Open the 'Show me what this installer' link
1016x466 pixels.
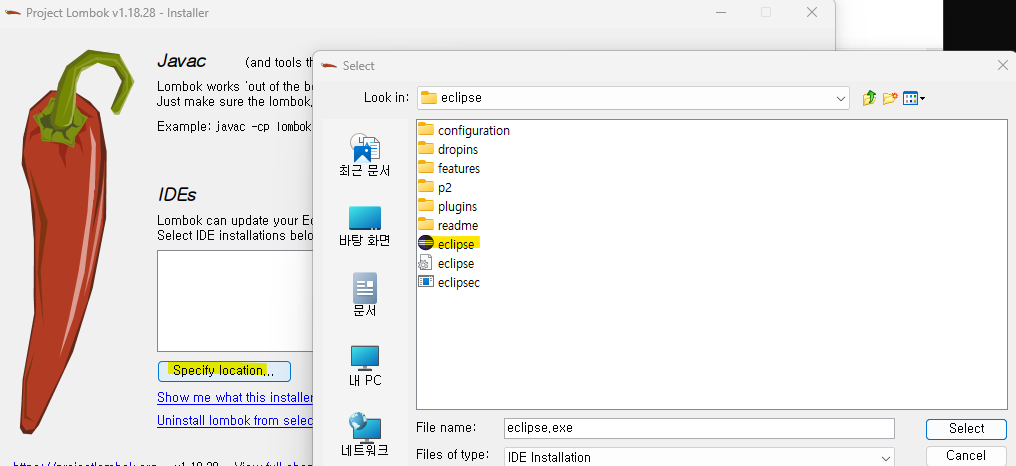coord(235,397)
